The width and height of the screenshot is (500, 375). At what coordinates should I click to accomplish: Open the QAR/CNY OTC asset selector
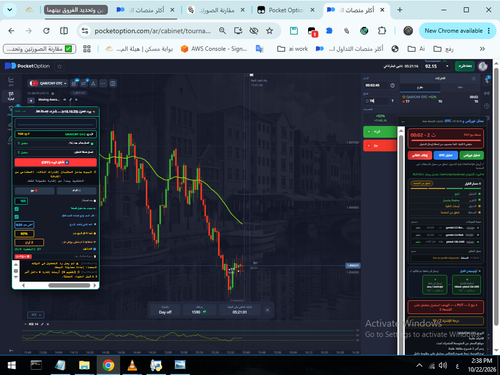(x=48, y=83)
